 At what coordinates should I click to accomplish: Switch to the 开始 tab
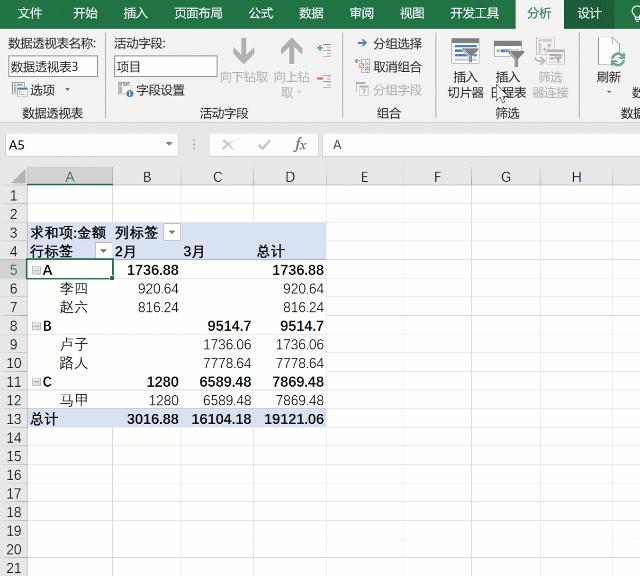(x=85, y=13)
